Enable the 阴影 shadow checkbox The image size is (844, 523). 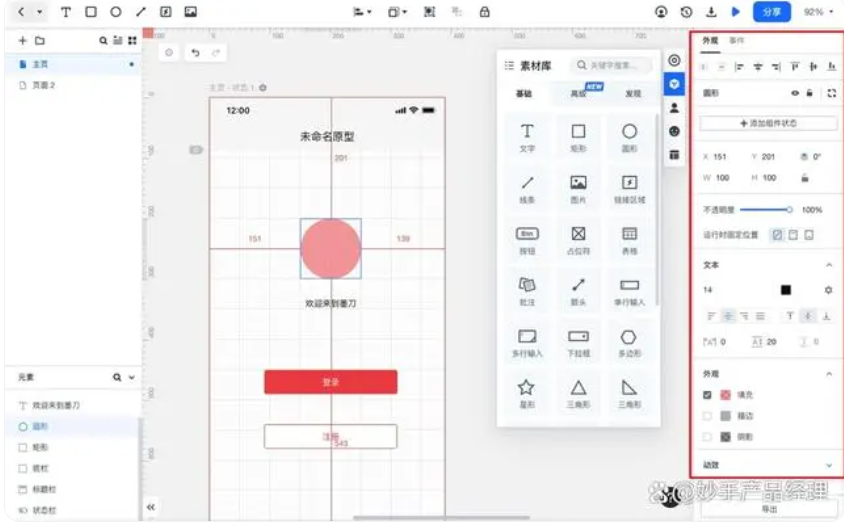tap(708, 437)
